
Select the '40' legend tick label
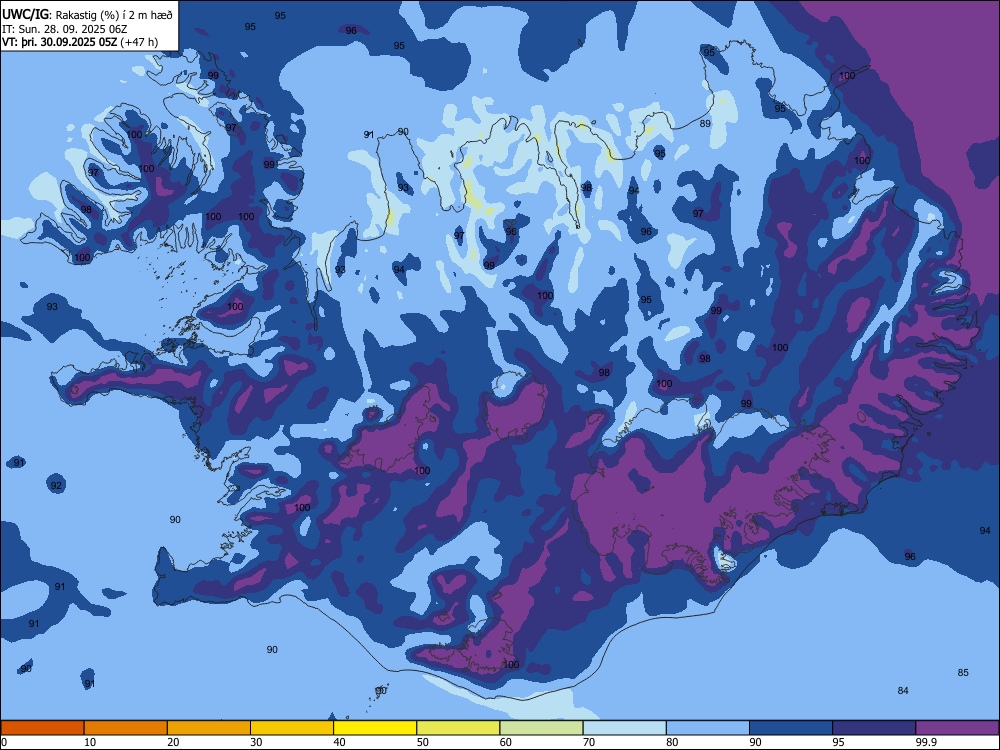point(339,742)
